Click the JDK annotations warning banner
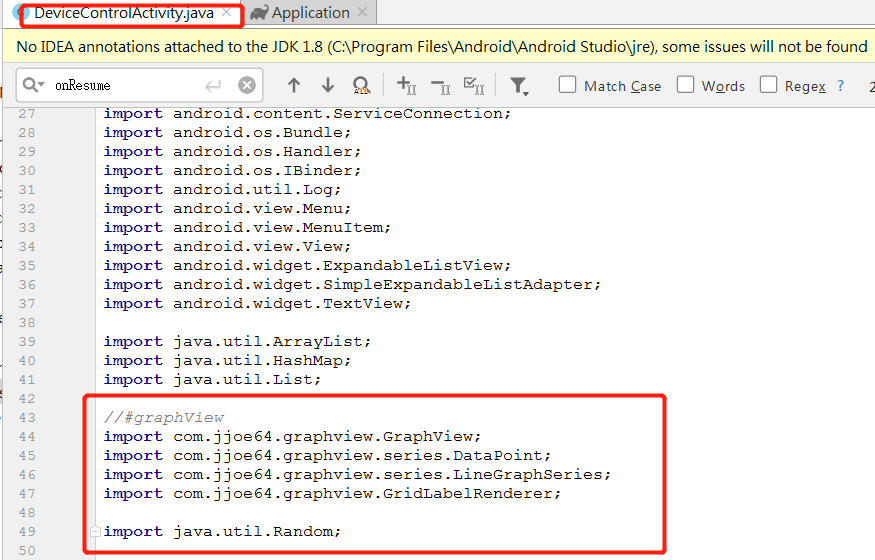Screen dimensions: 875x560 (x=439, y=46)
